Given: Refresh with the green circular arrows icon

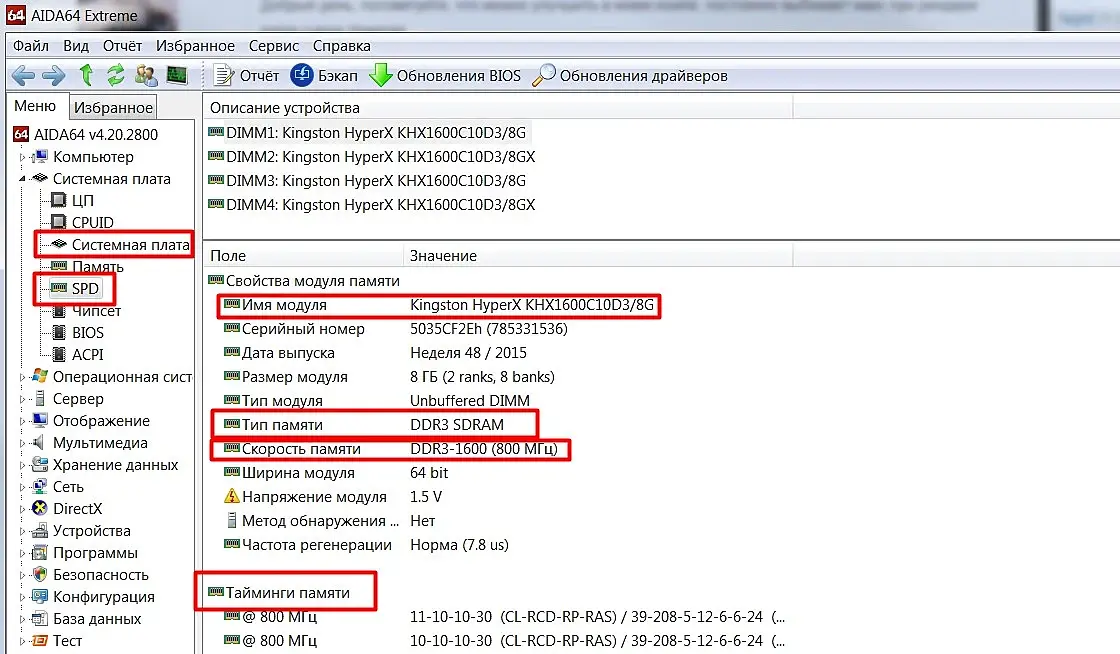Looking at the screenshot, I should click(115, 75).
